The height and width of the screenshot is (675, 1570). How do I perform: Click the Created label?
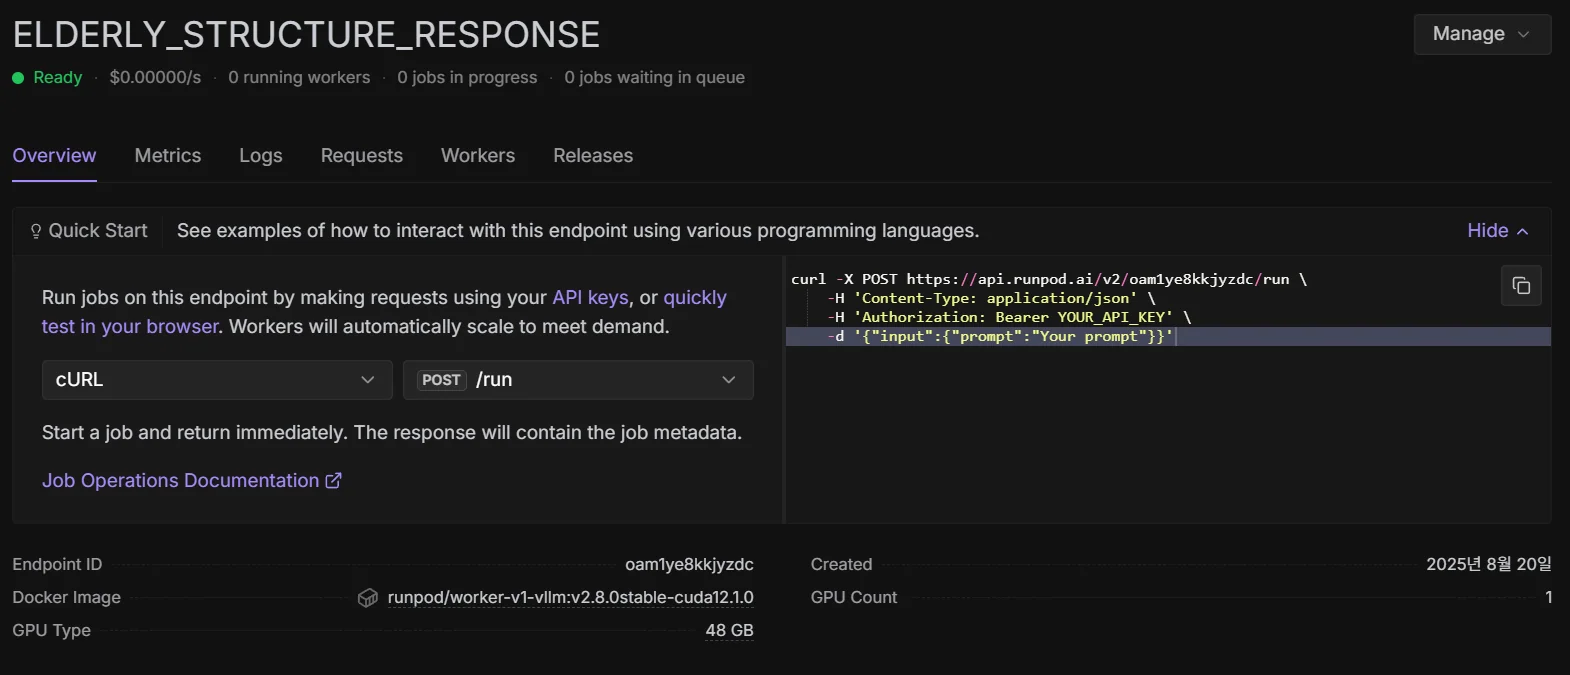tap(841, 565)
